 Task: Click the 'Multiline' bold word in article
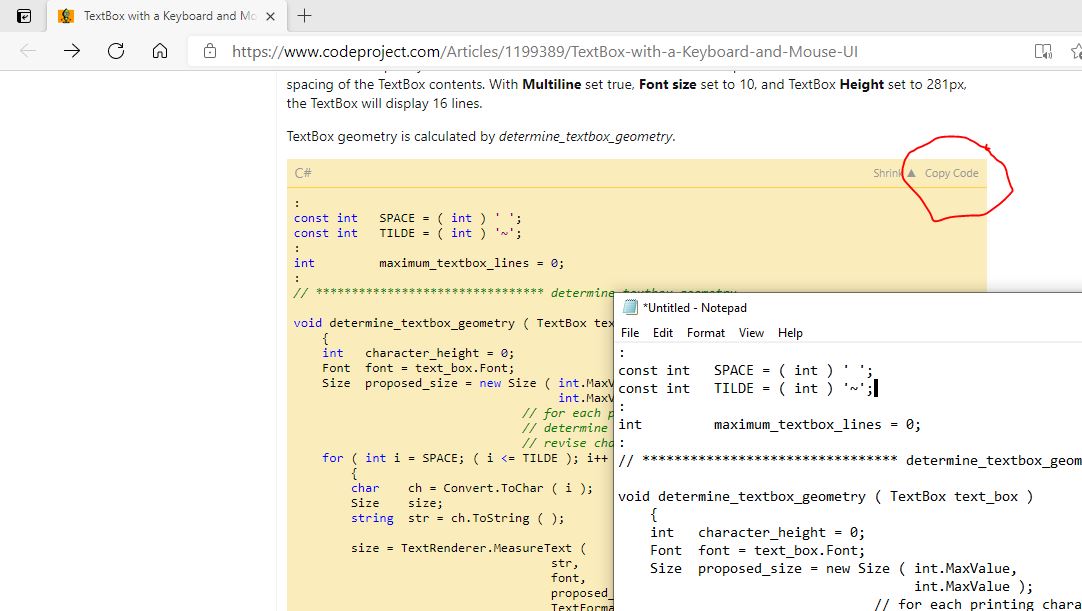551,84
